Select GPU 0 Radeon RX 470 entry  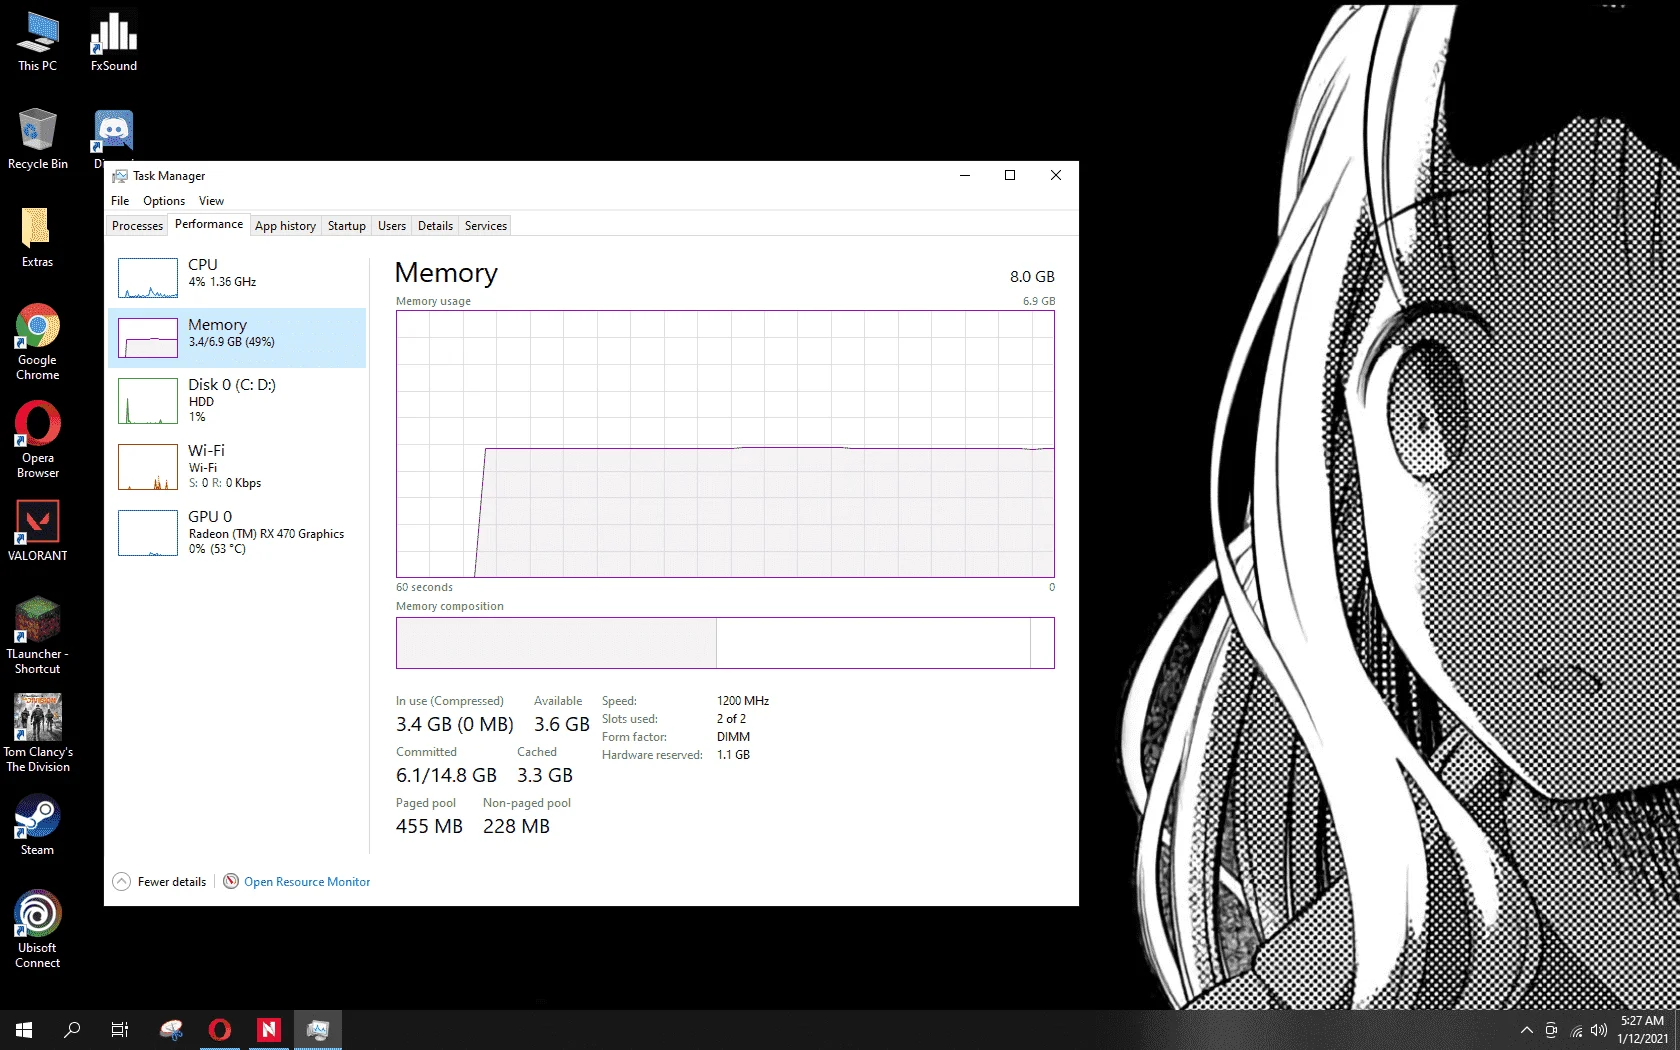point(237,533)
